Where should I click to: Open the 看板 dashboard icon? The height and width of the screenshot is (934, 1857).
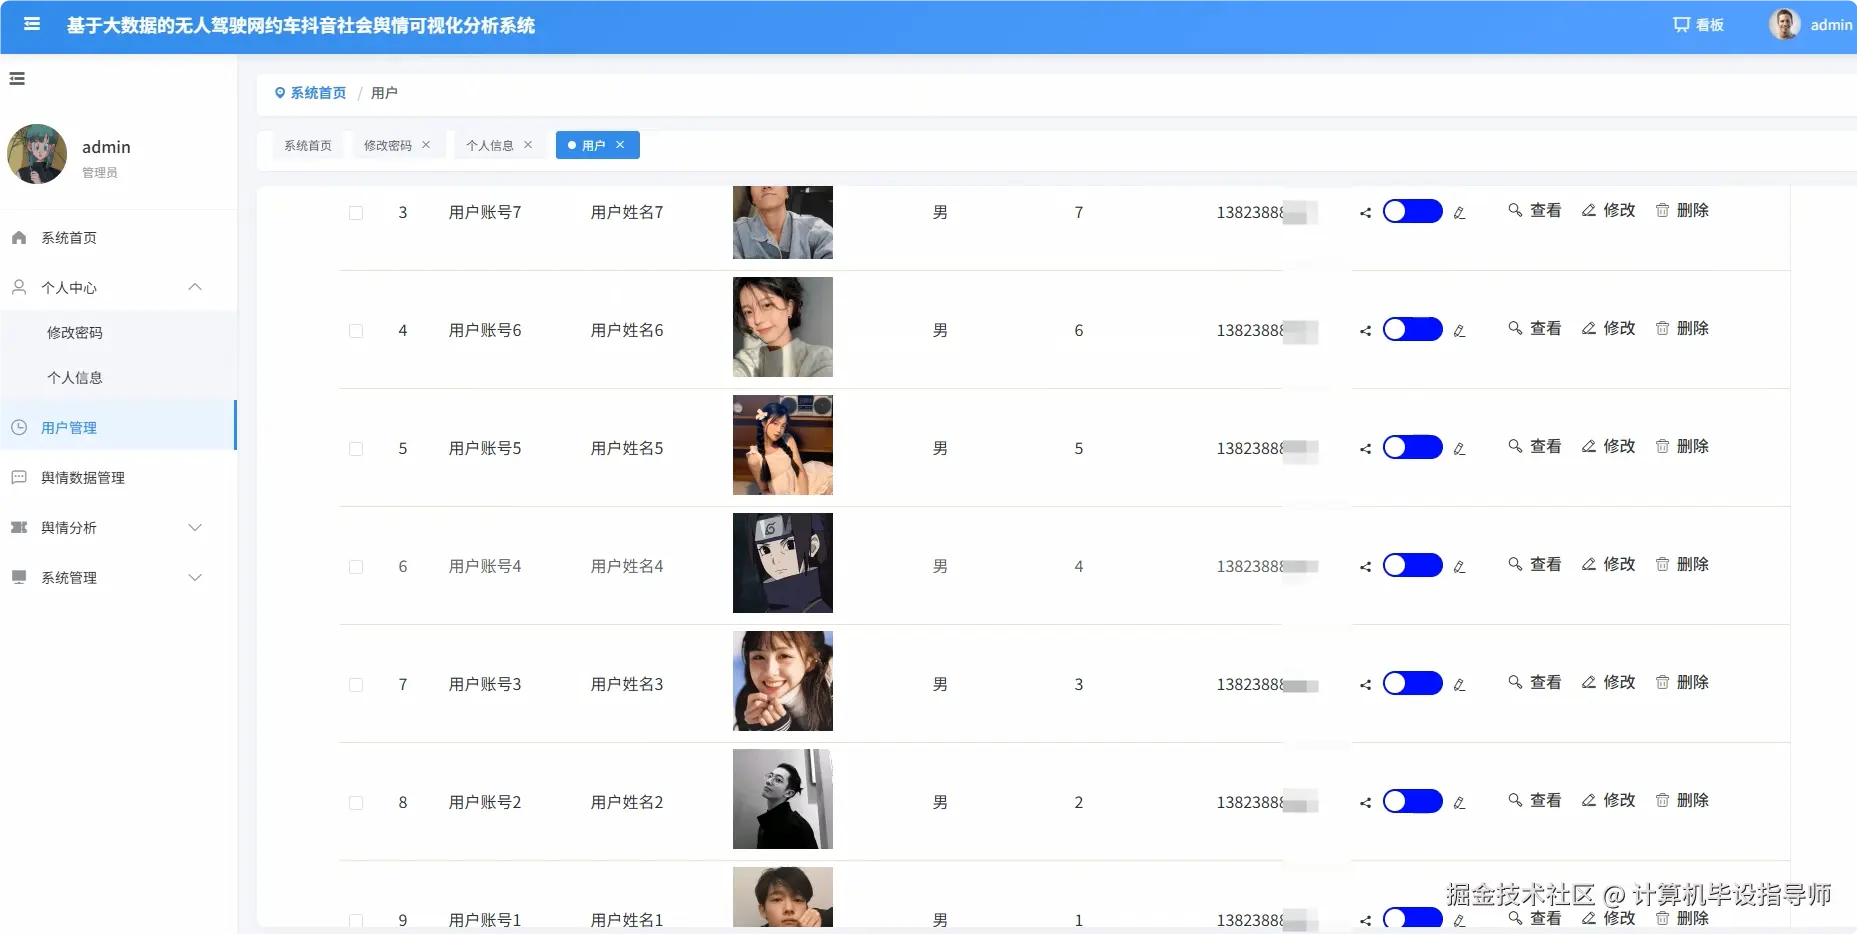pos(1682,25)
